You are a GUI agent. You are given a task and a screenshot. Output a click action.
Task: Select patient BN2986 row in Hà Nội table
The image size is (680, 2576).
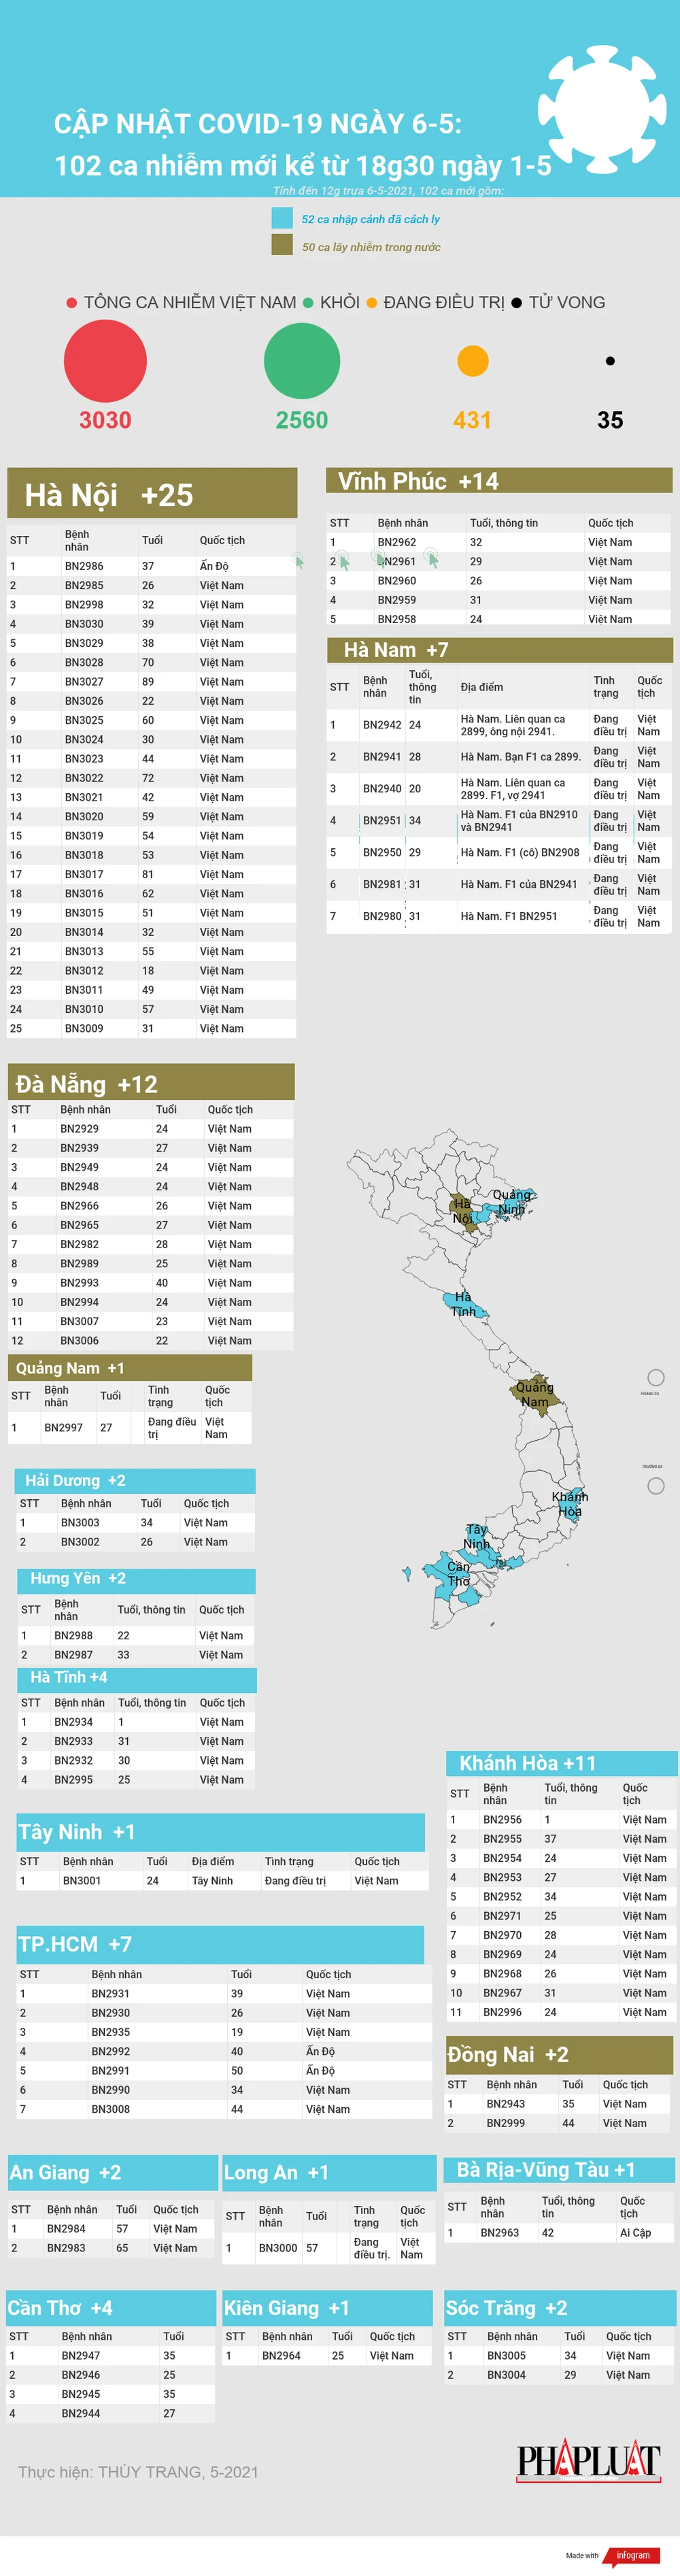click(x=151, y=566)
